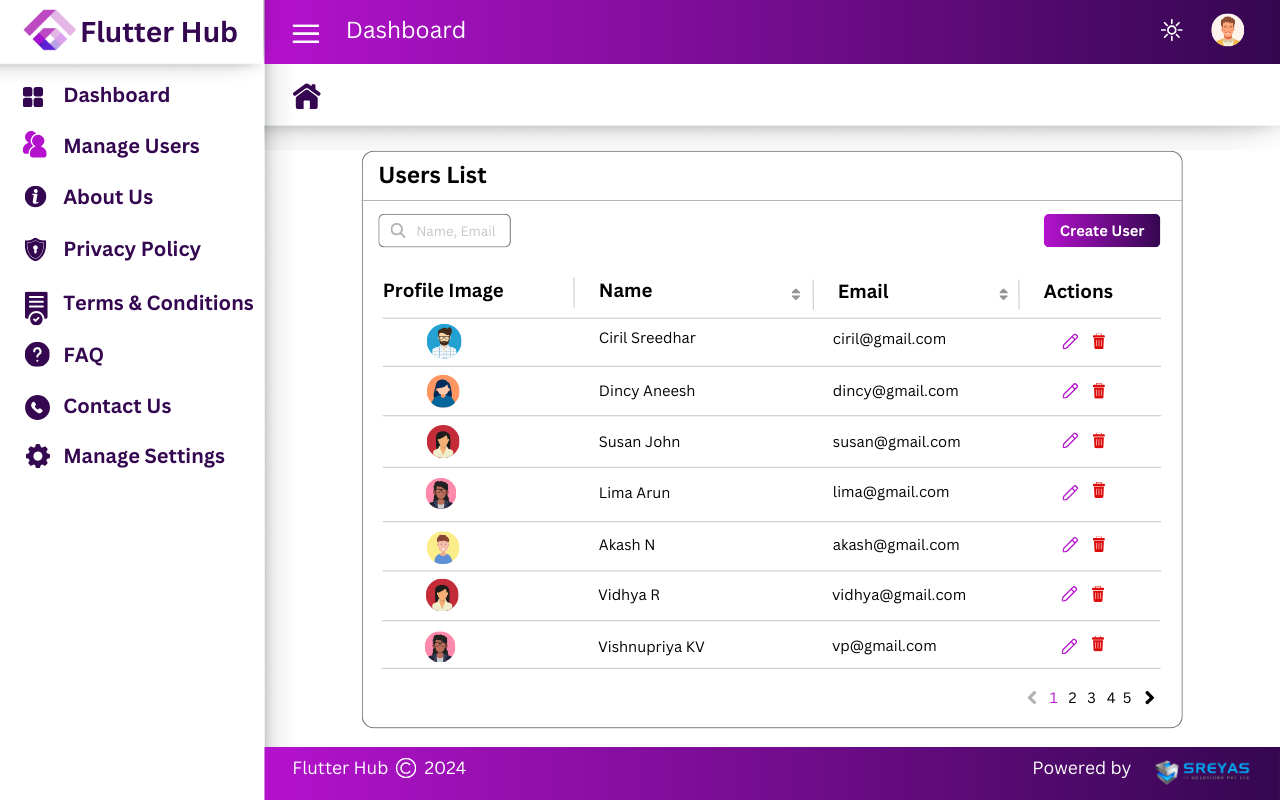Select Privacy Policy from sidebar
Image resolution: width=1280 pixels, height=800 pixels.
pyautogui.click(x=131, y=249)
